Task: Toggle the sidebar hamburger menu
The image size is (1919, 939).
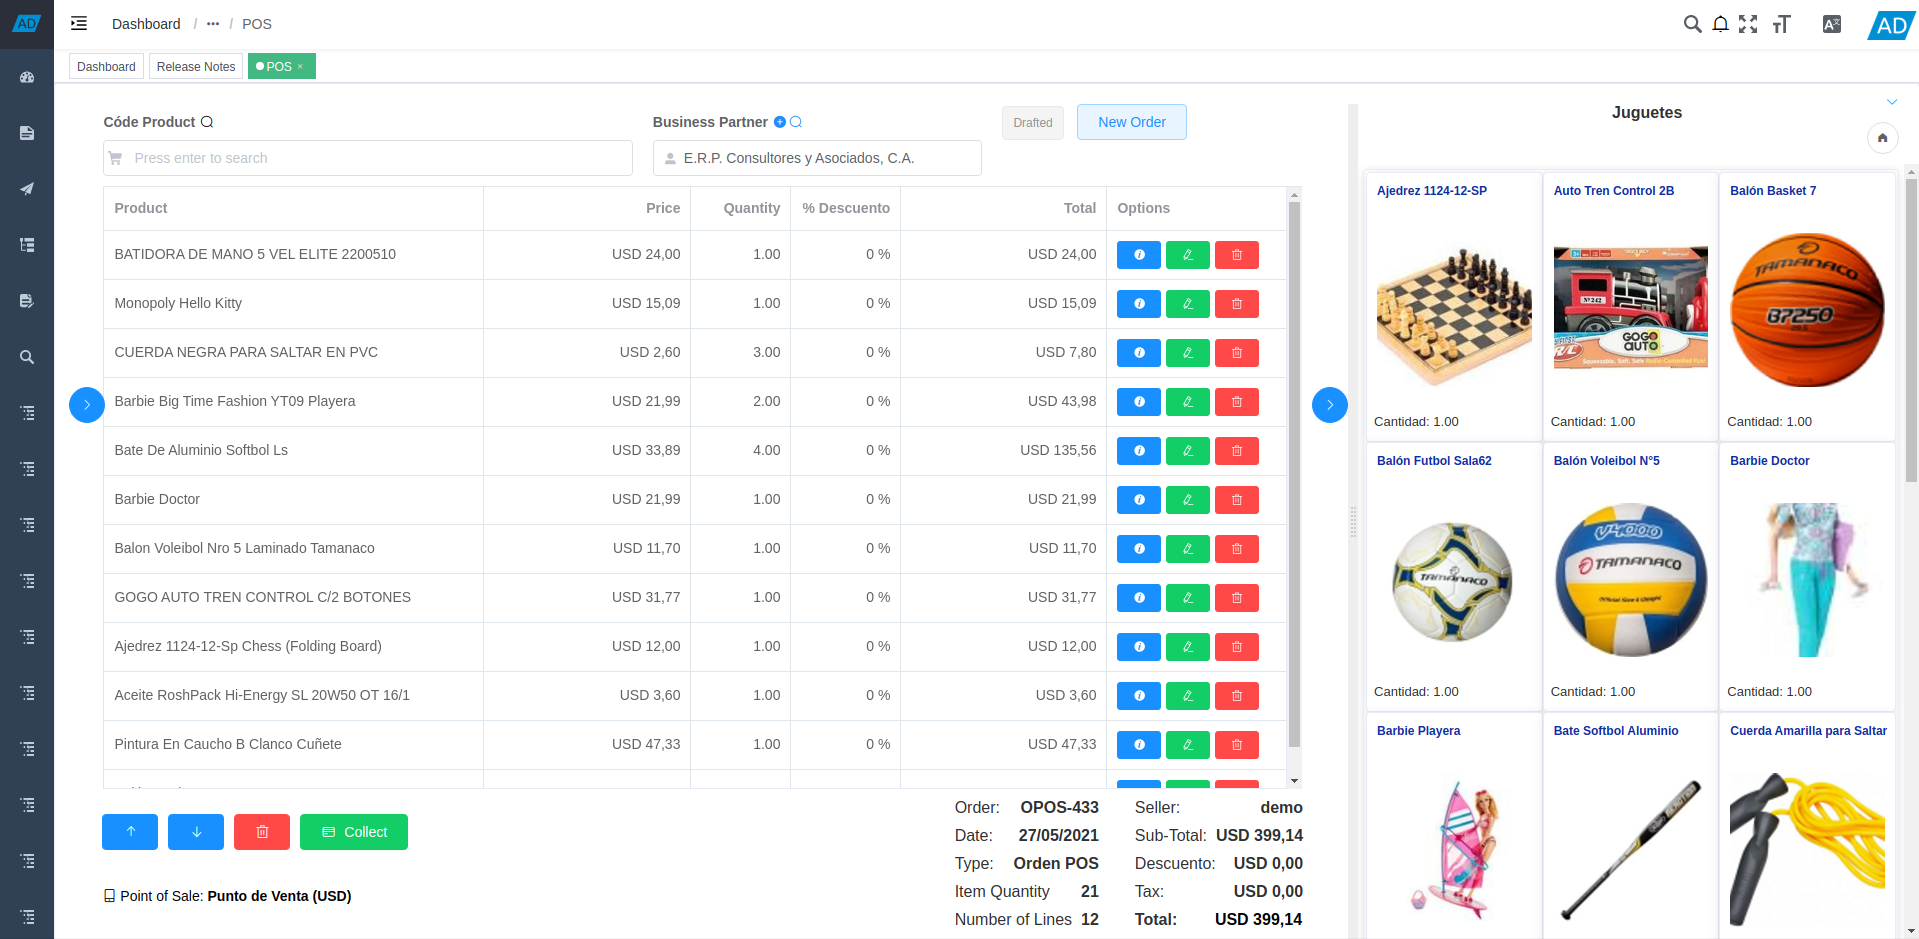Action: [79, 24]
